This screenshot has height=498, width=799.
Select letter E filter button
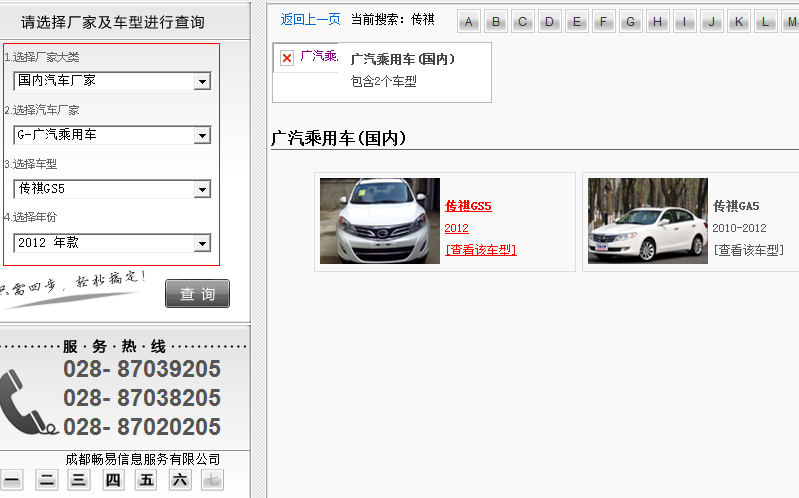577,21
